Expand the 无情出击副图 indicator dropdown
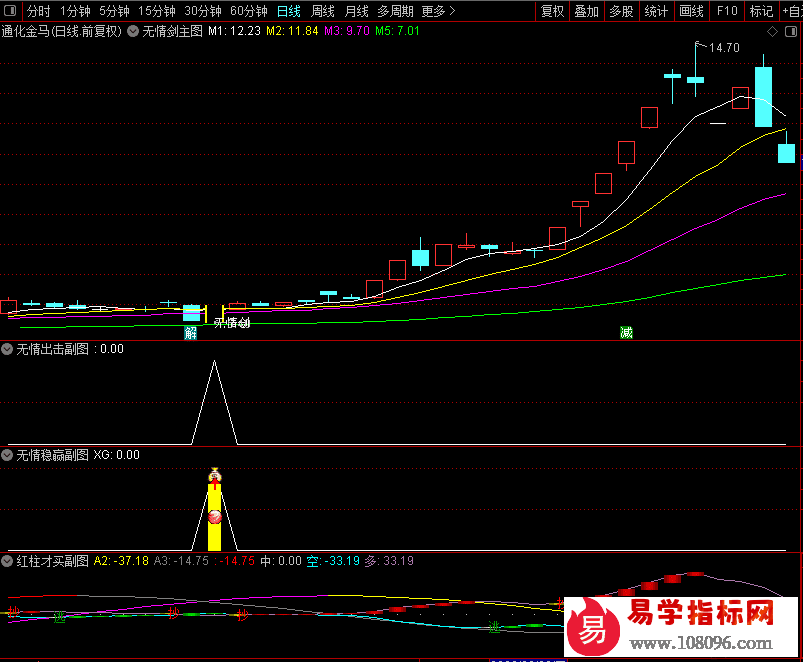This screenshot has width=803, height=662. pos(7,349)
